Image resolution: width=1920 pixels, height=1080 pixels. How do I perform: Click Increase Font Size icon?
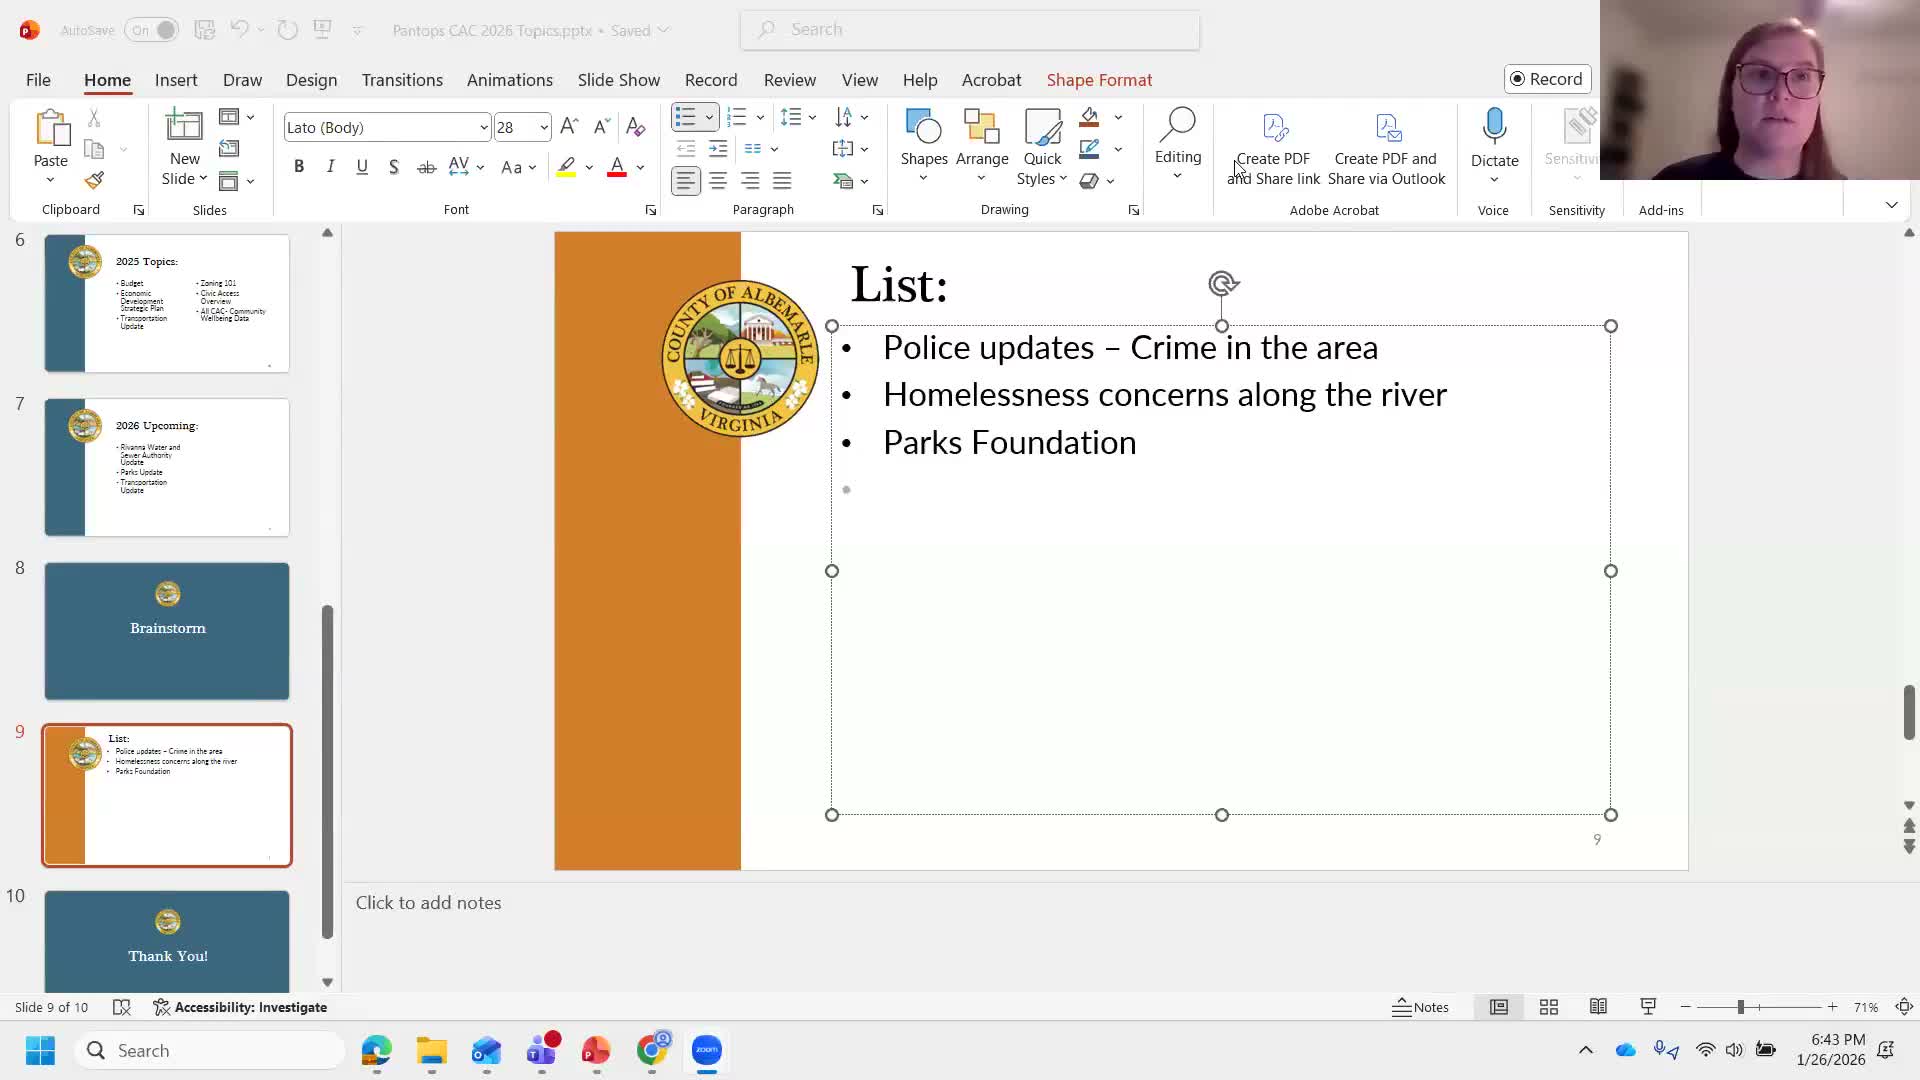coord(569,127)
